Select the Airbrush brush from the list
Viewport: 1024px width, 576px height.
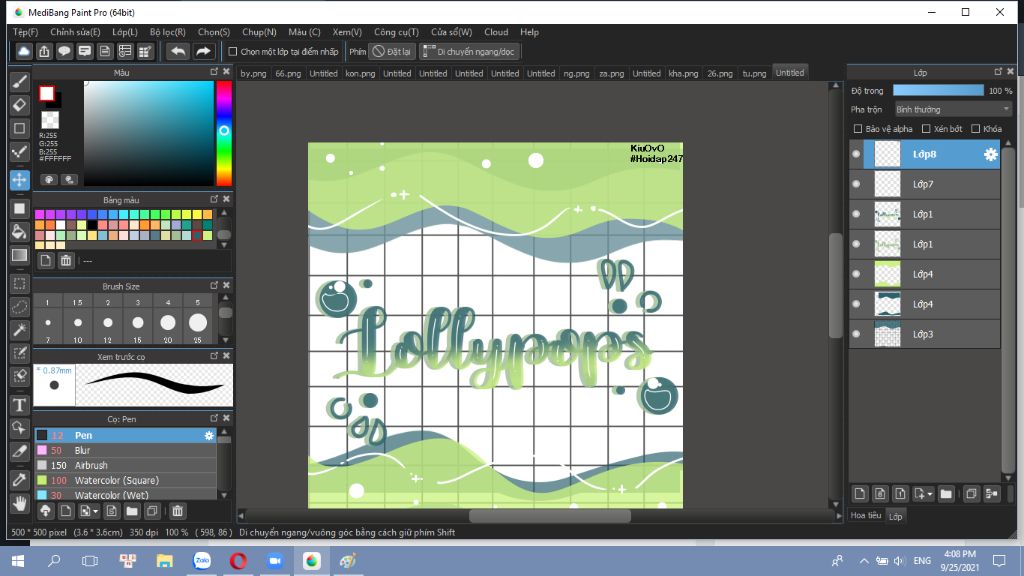[x=92, y=465]
